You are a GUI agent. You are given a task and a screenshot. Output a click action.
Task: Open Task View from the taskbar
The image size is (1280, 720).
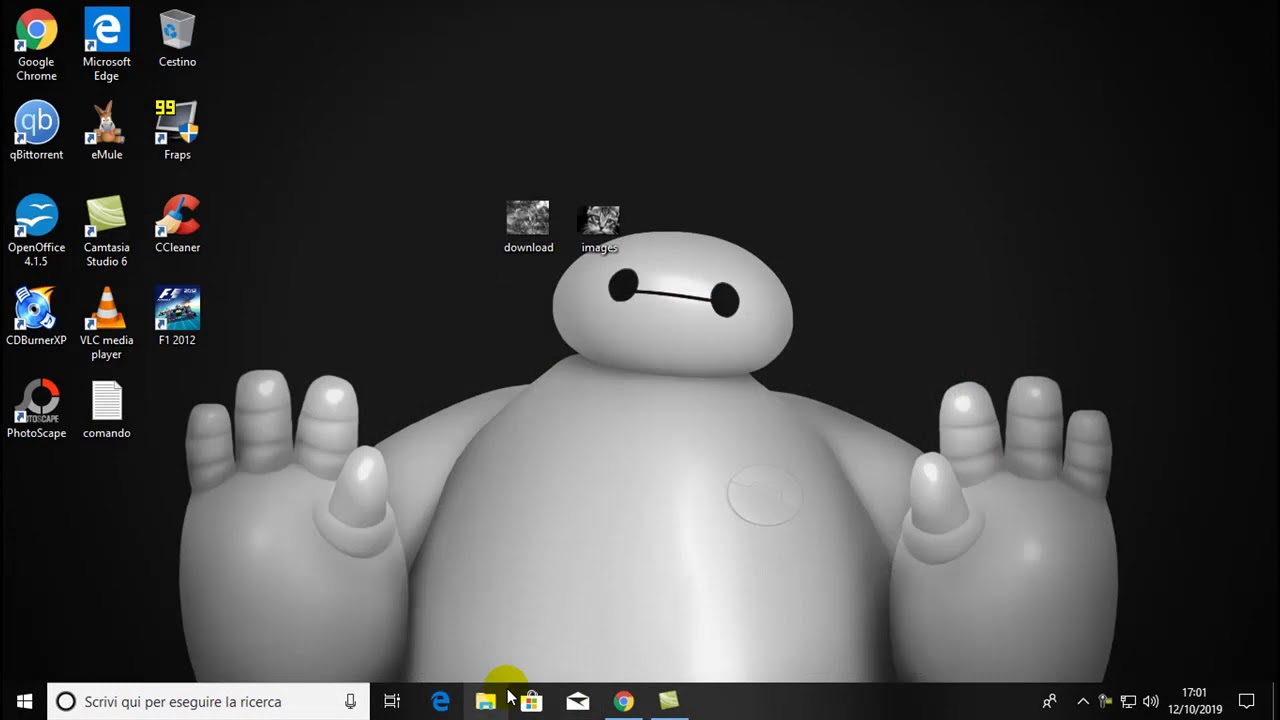pyautogui.click(x=392, y=701)
